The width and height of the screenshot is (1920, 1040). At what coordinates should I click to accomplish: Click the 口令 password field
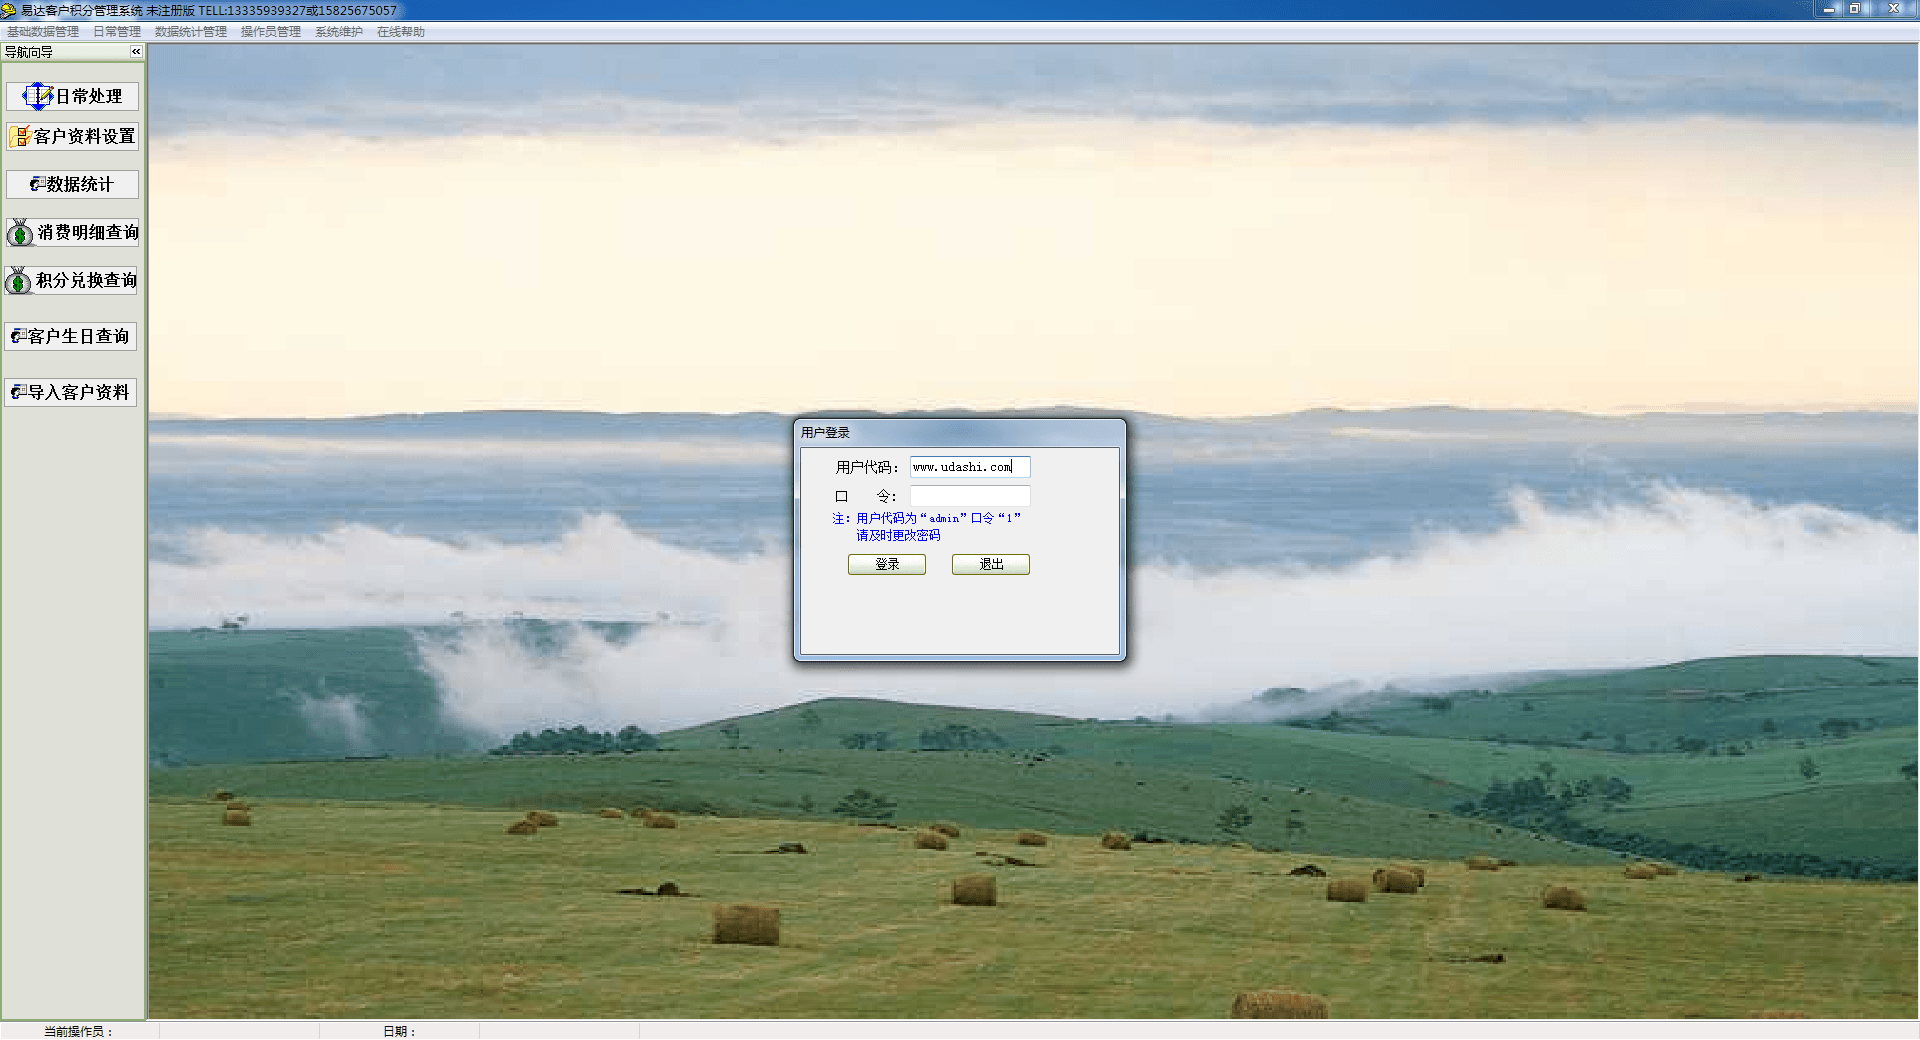click(969, 496)
